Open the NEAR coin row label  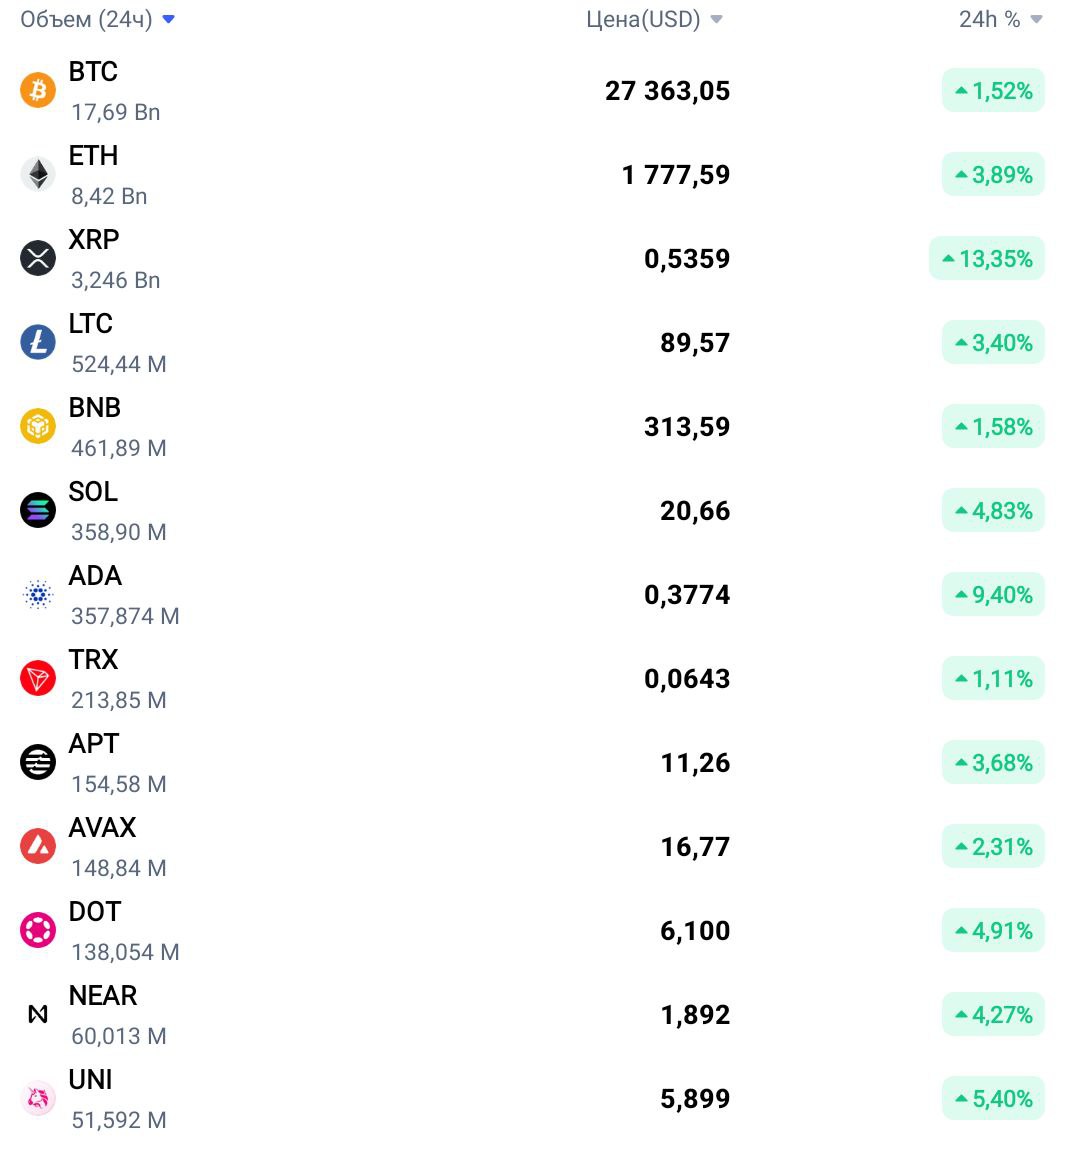click(x=103, y=996)
